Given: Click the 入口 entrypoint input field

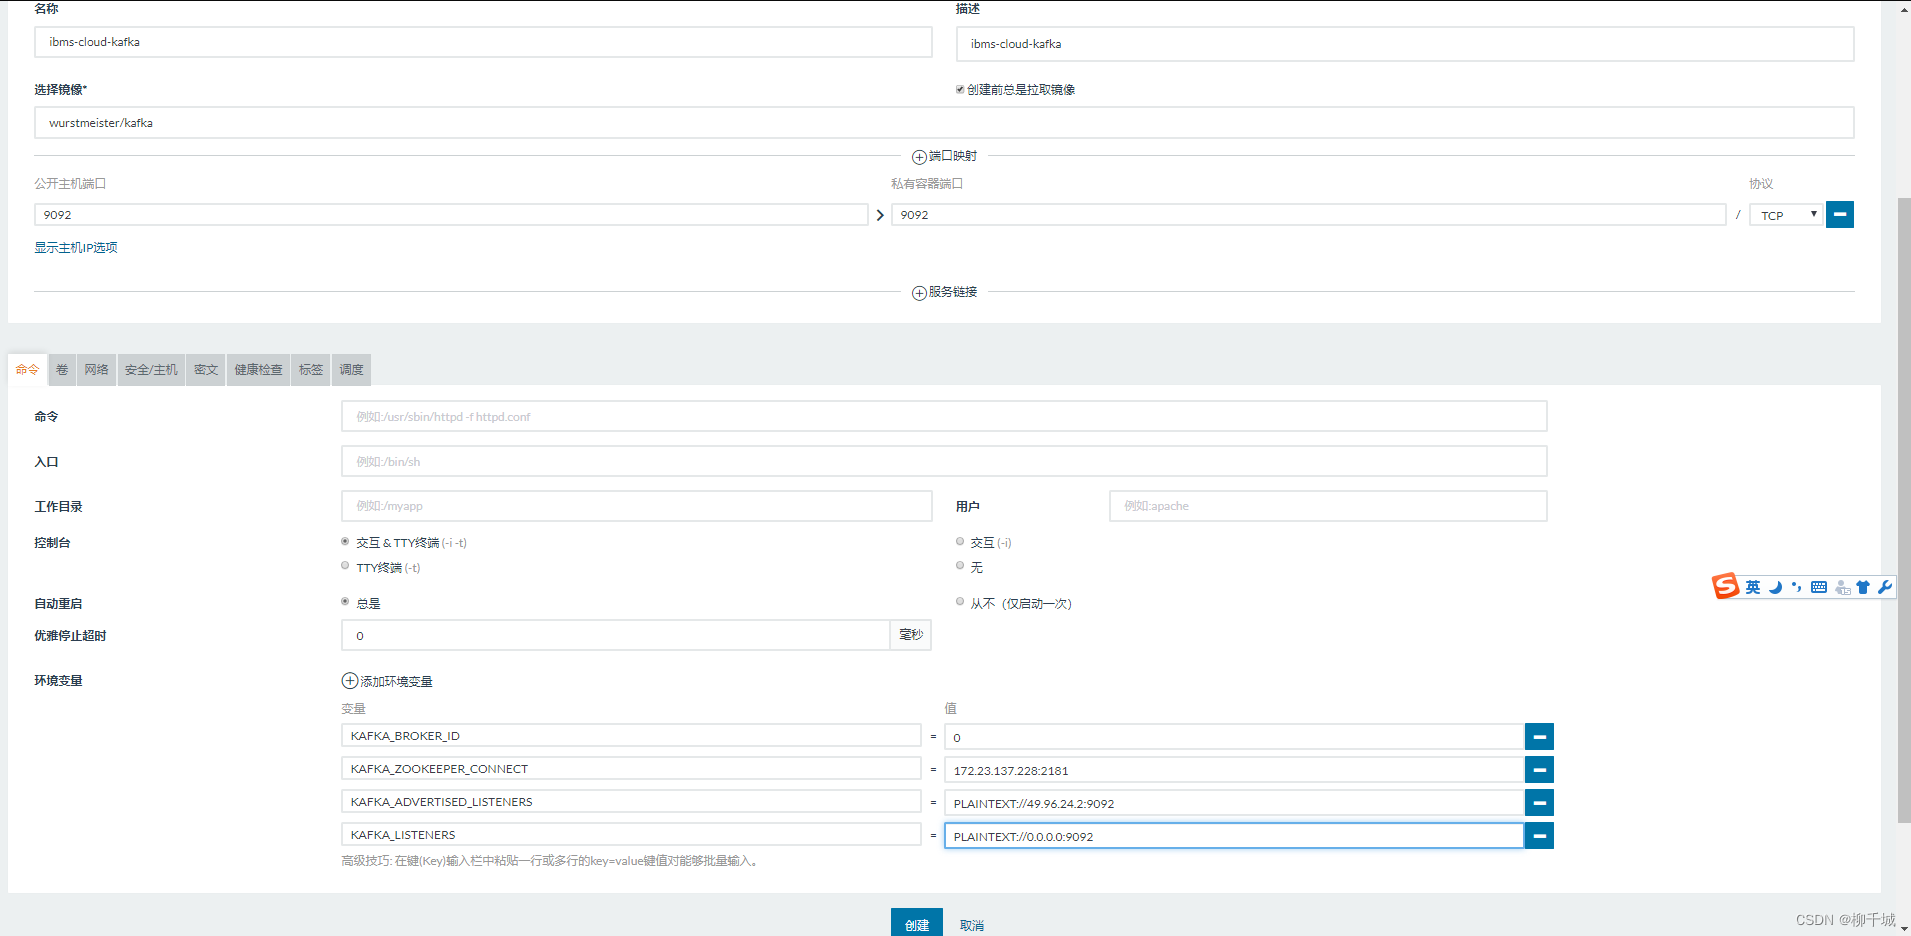Looking at the screenshot, I should (944, 461).
